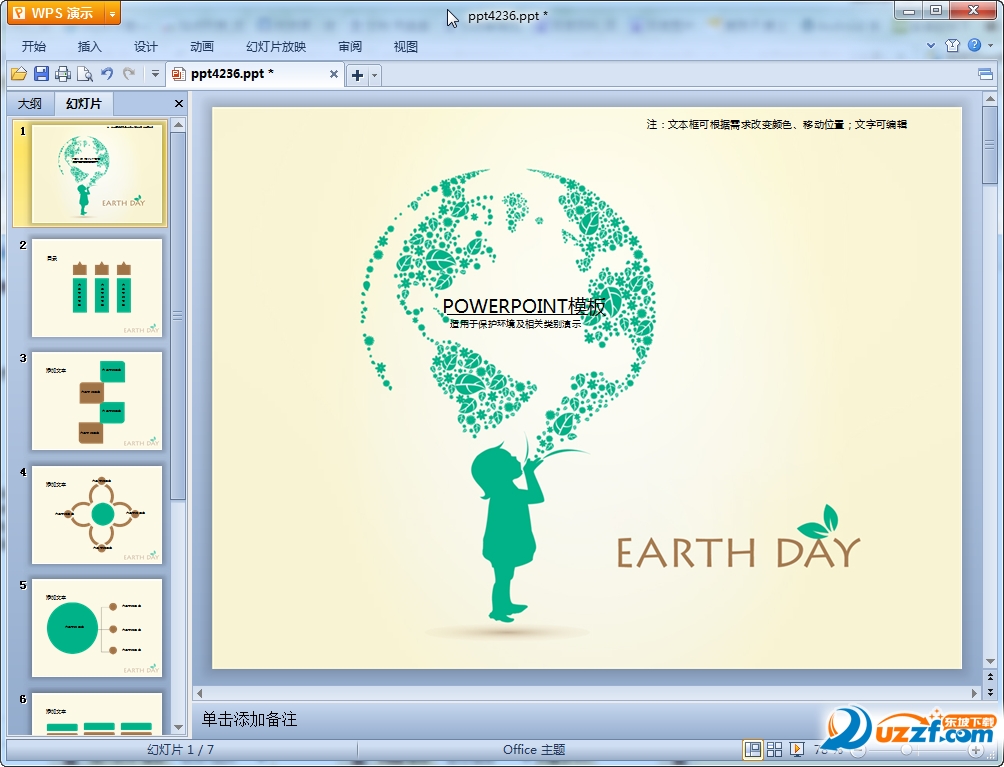Click main editor vertical scroll down arrow
The height and width of the screenshot is (767, 1004).
coord(990,661)
